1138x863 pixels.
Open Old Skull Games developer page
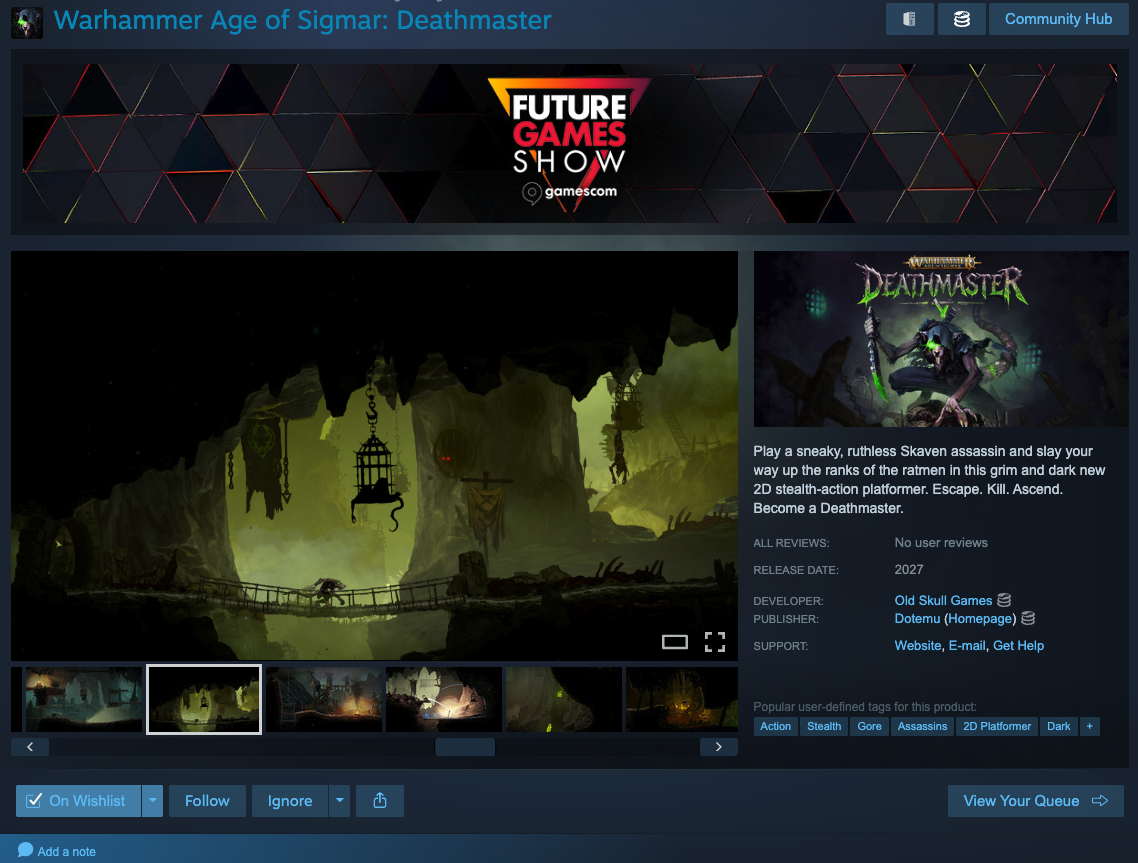[x=943, y=600]
